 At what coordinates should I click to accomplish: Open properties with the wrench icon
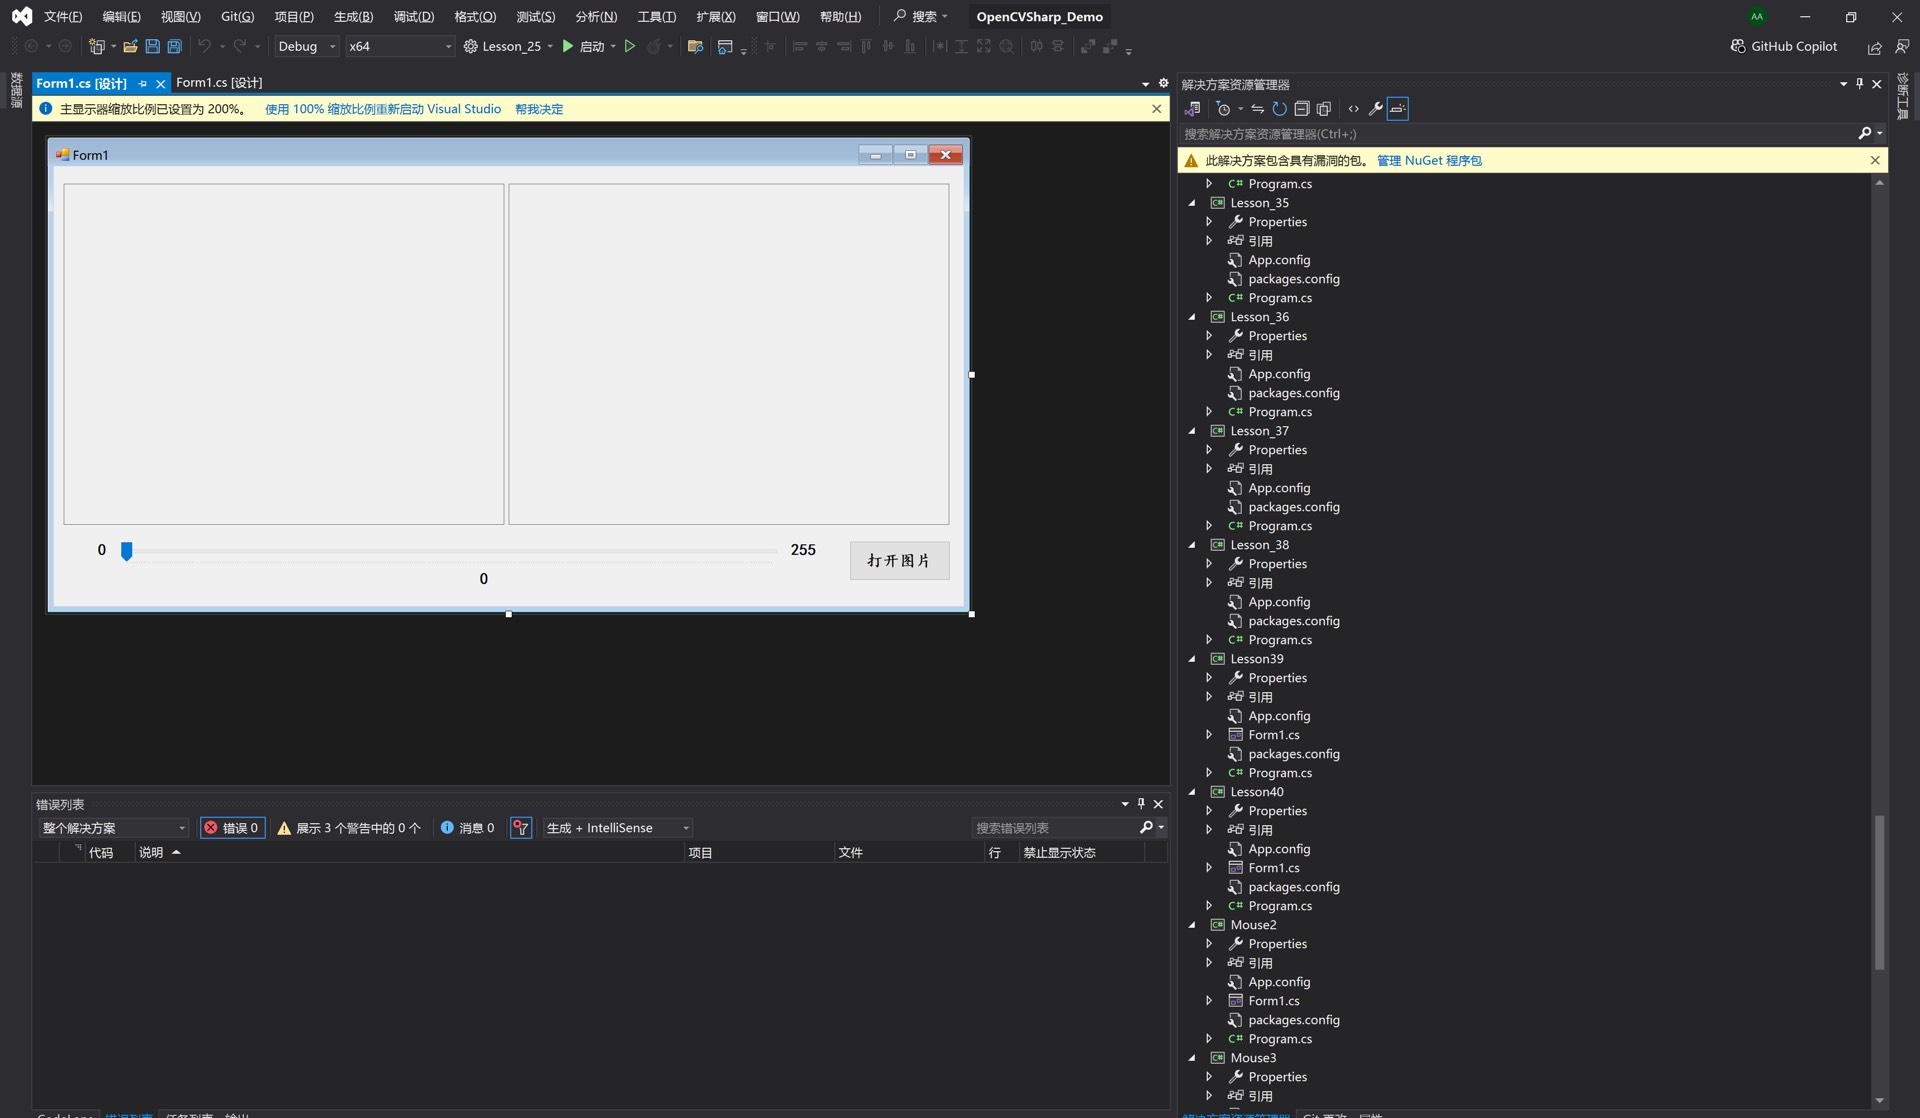tap(1375, 109)
